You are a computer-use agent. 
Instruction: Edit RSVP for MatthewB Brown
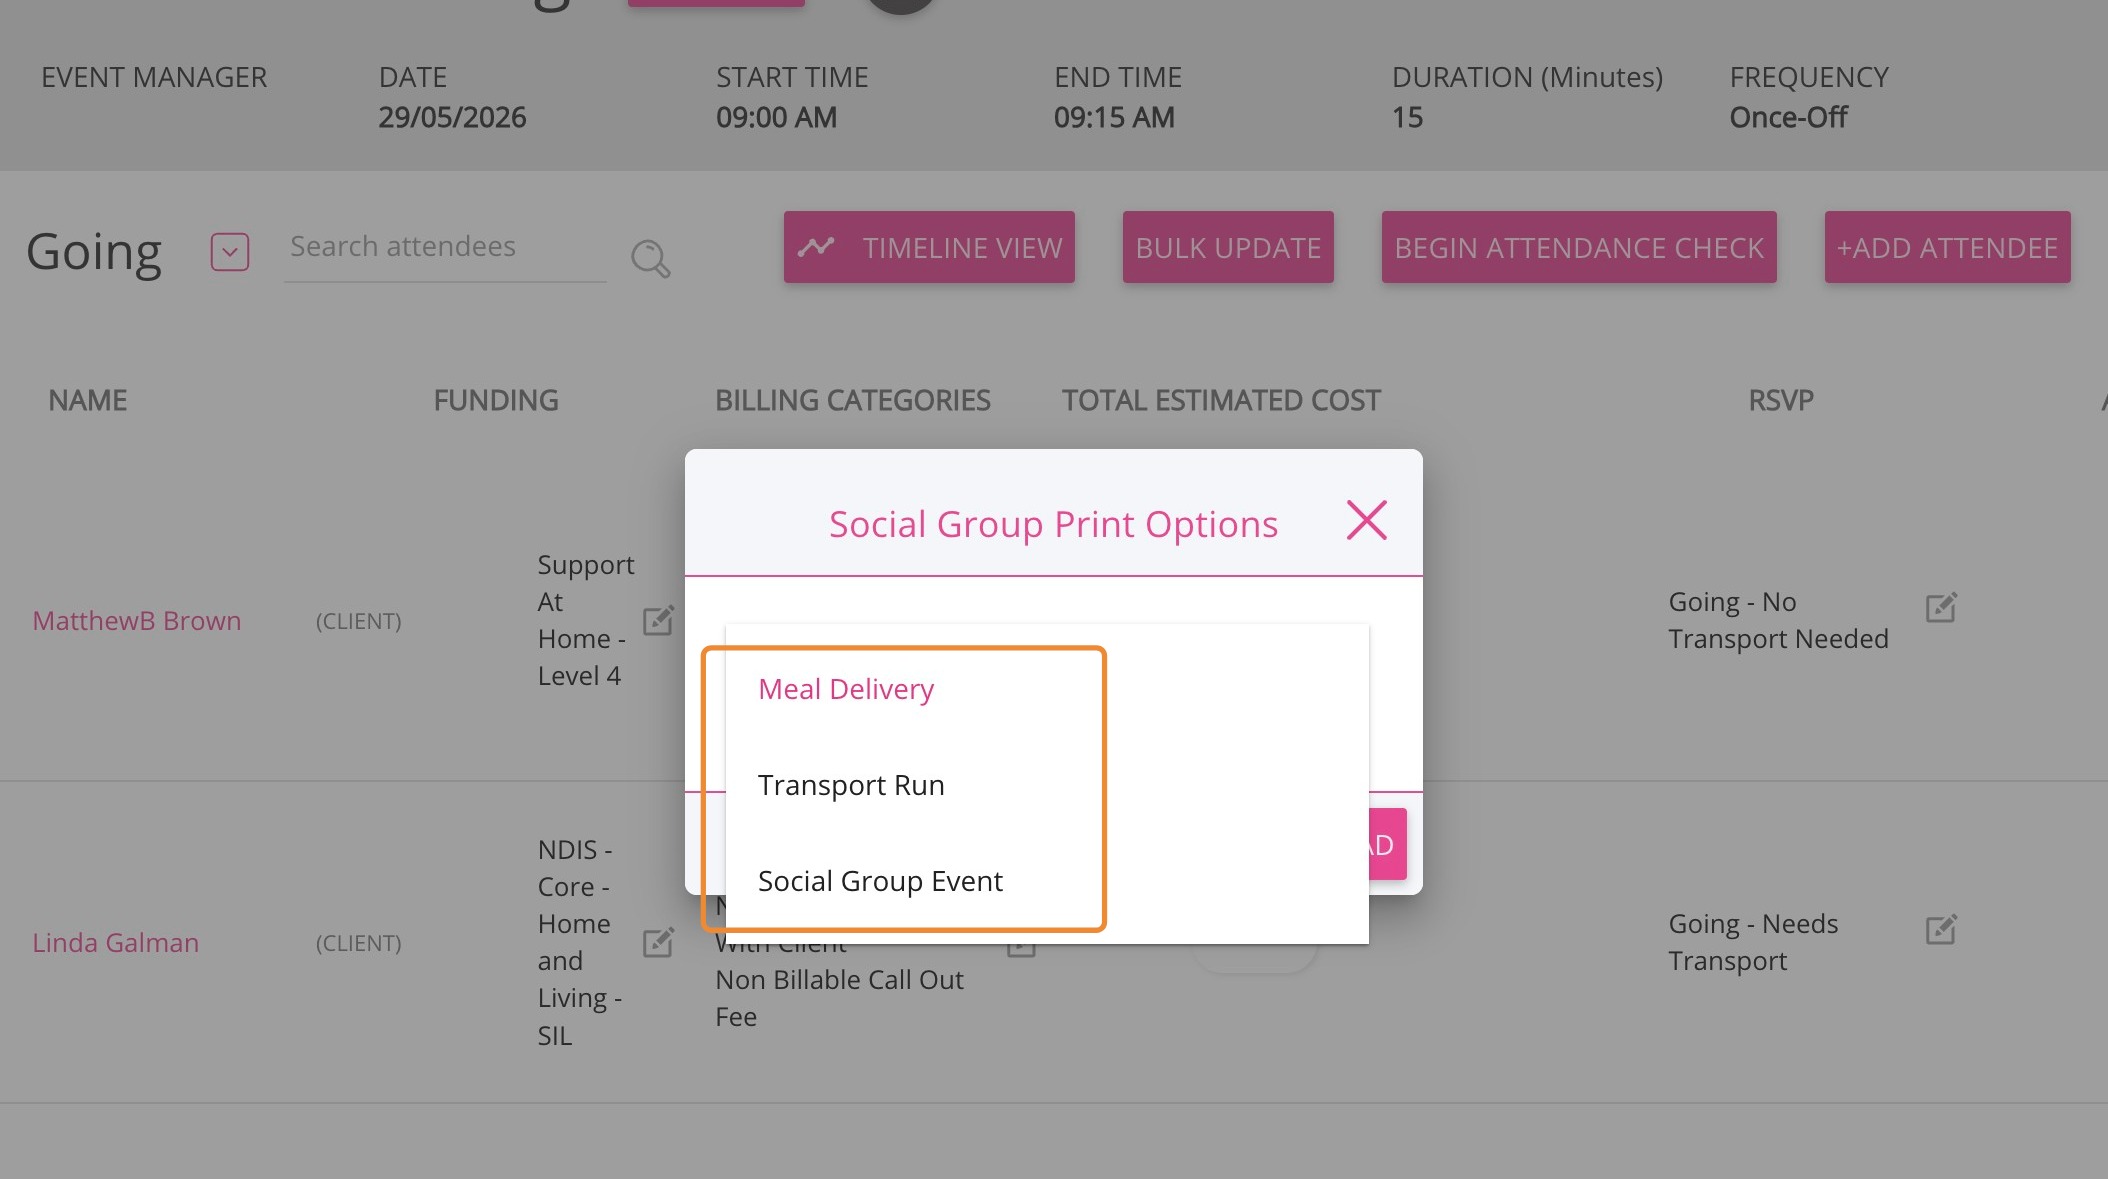(x=1941, y=607)
